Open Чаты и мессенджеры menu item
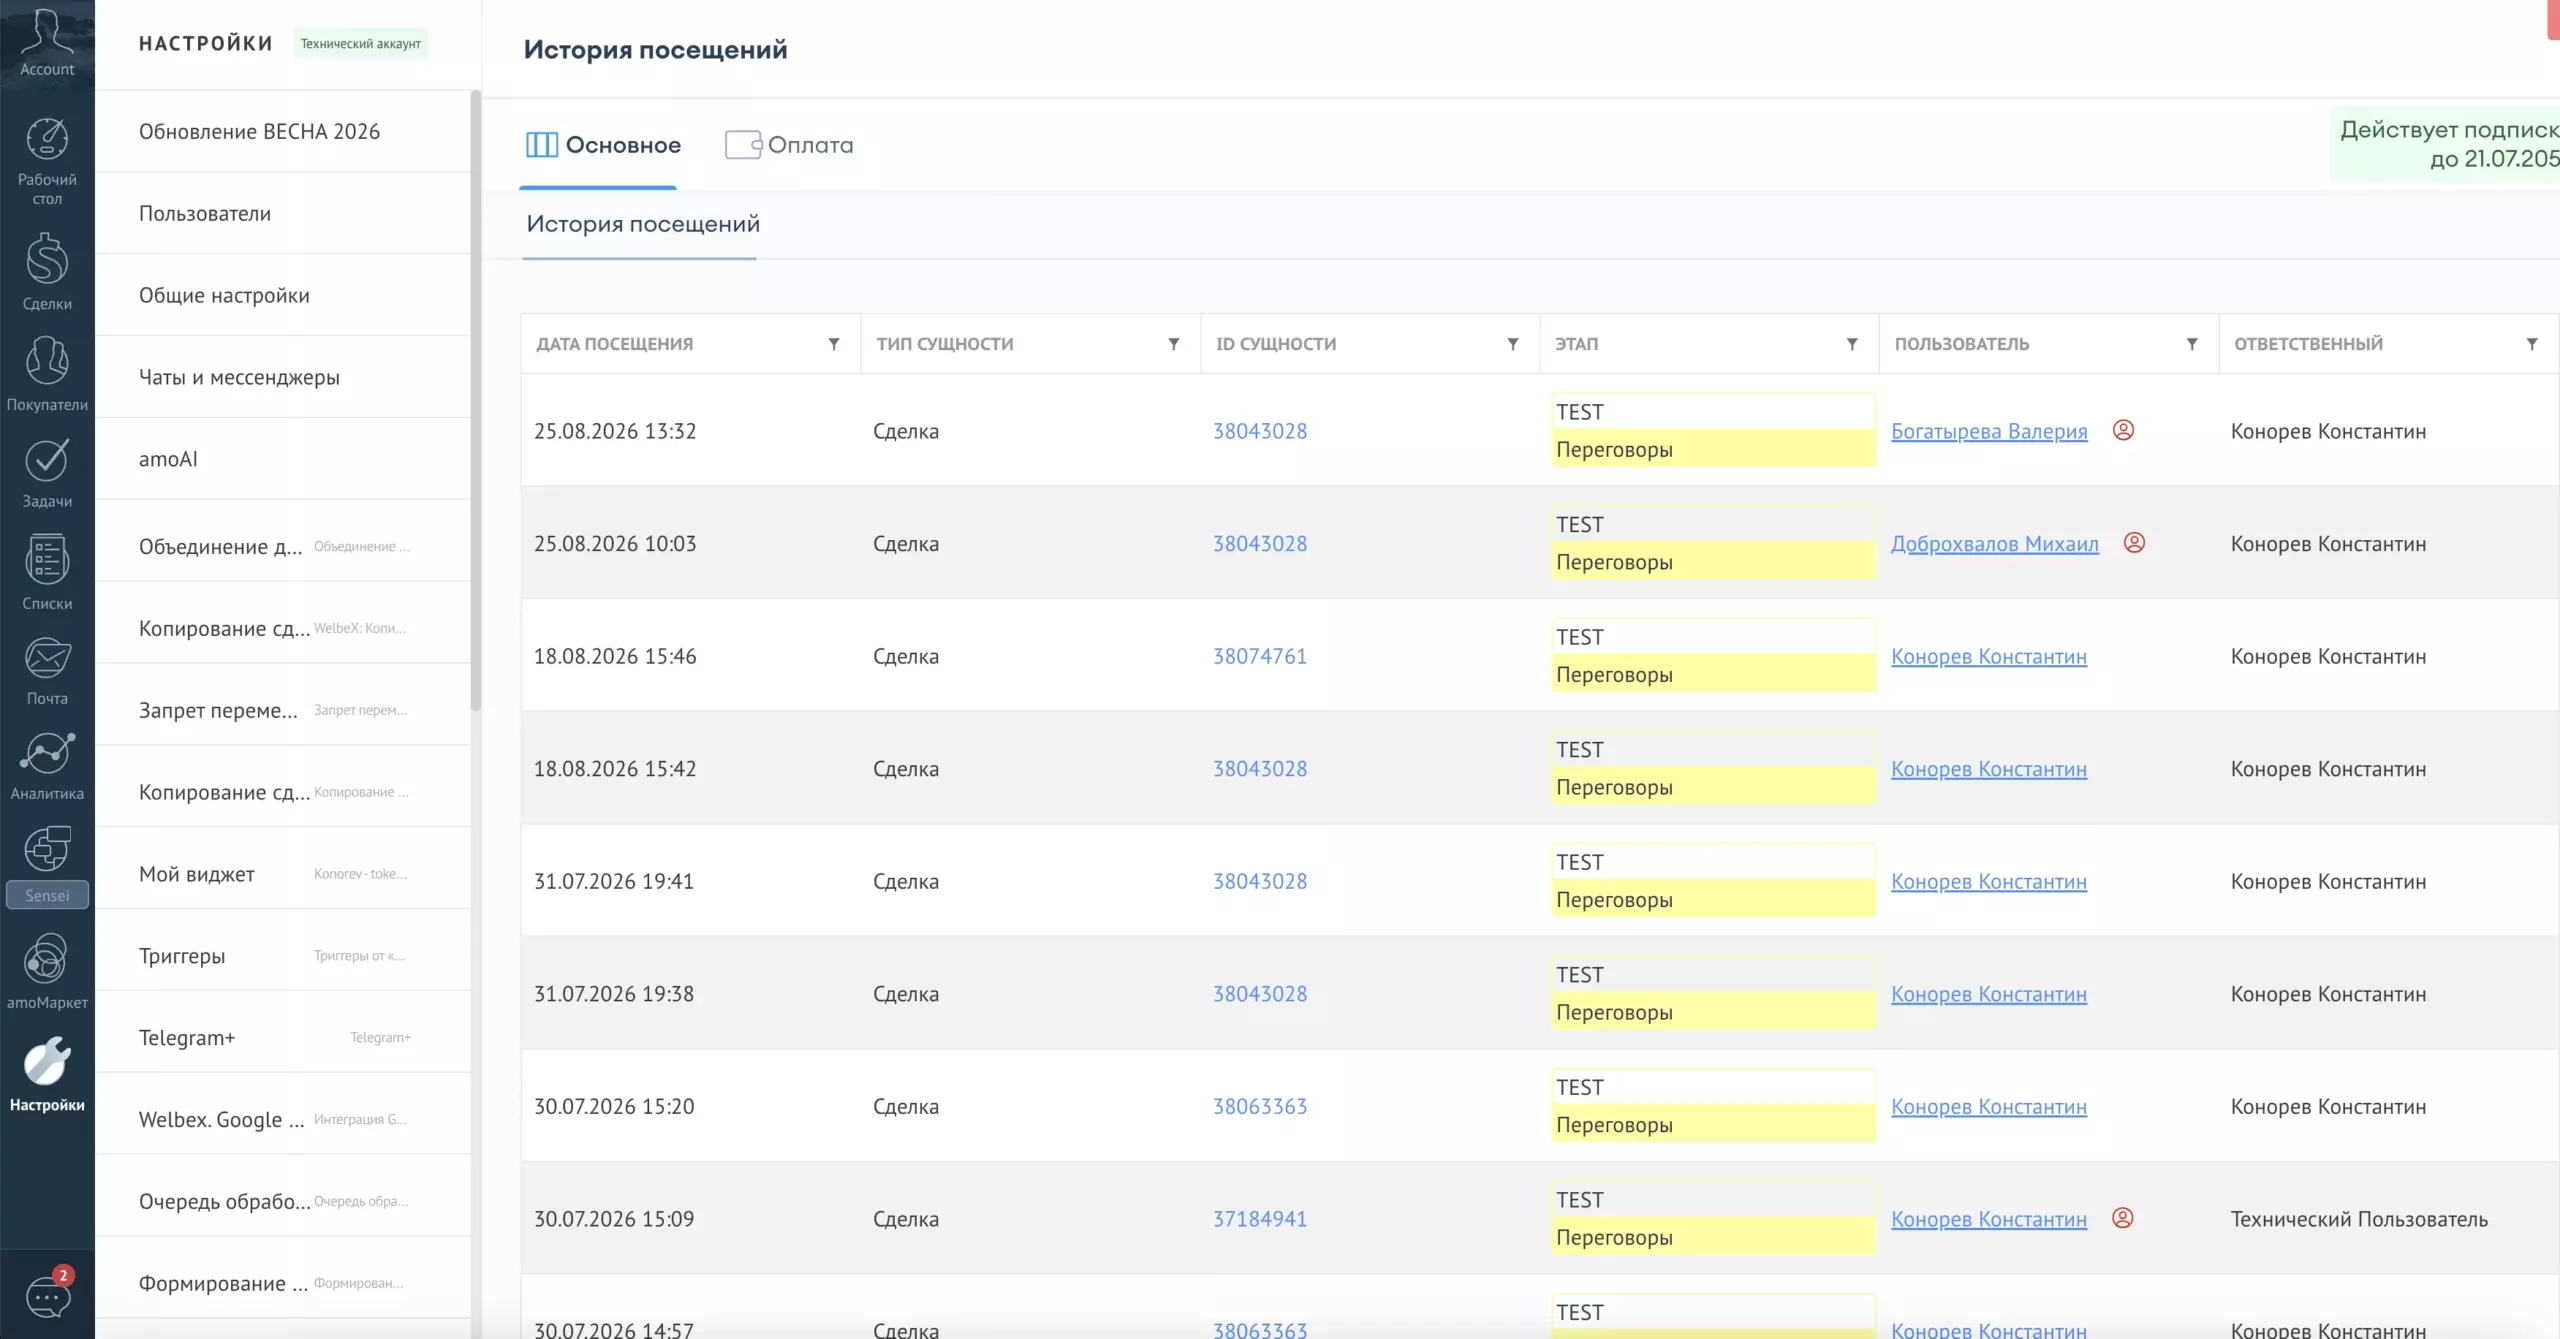This screenshot has width=2560, height=1339. tap(283, 377)
